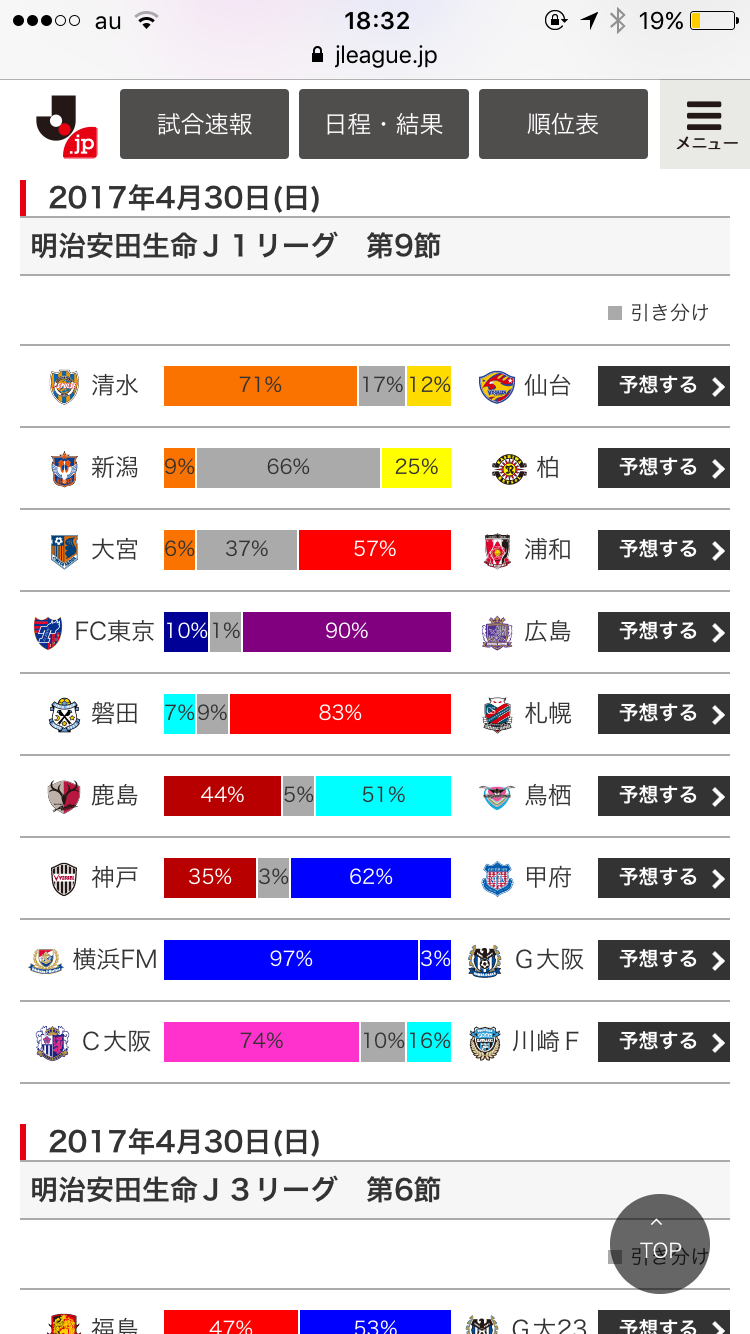750x1334 pixels.
Task: Tap the 柏 team crest
Action: pos(509,468)
